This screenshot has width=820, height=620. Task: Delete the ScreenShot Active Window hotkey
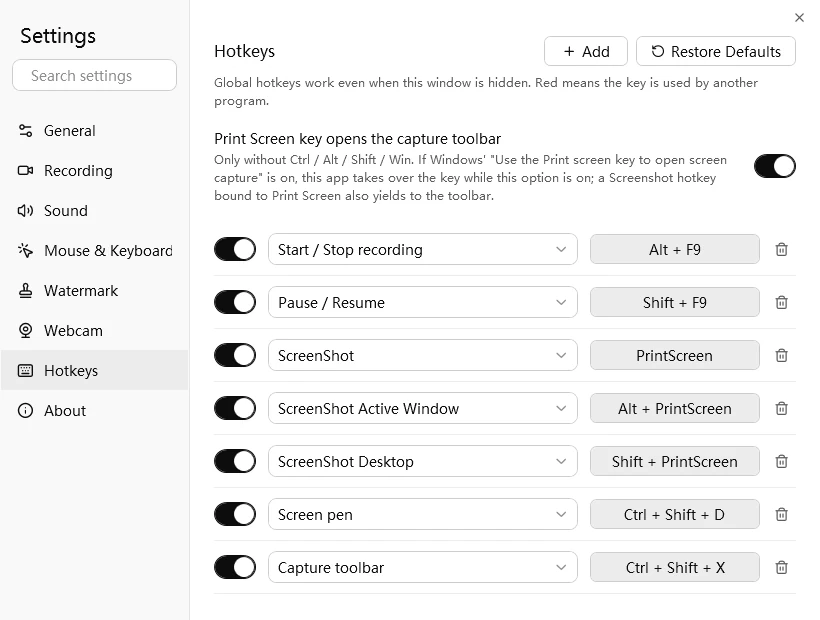click(781, 408)
